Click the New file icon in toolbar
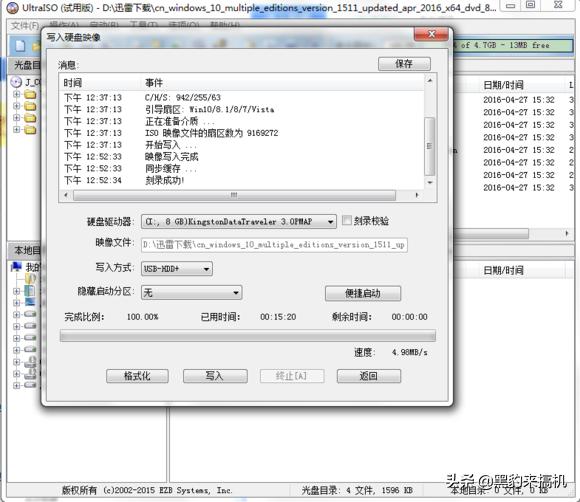Image resolution: width=580 pixels, height=502 pixels. coord(20,46)
